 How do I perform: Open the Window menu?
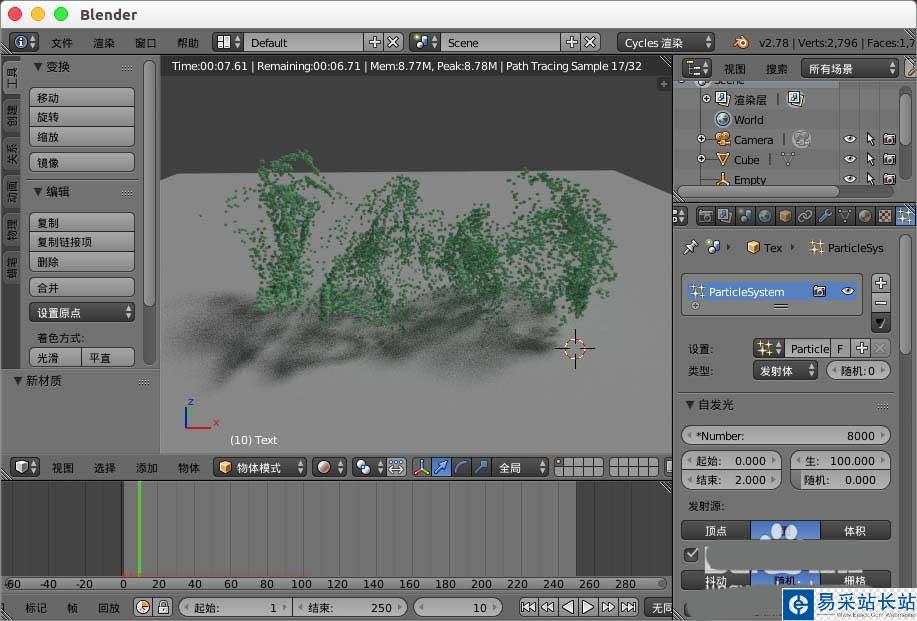pos(146,43)
